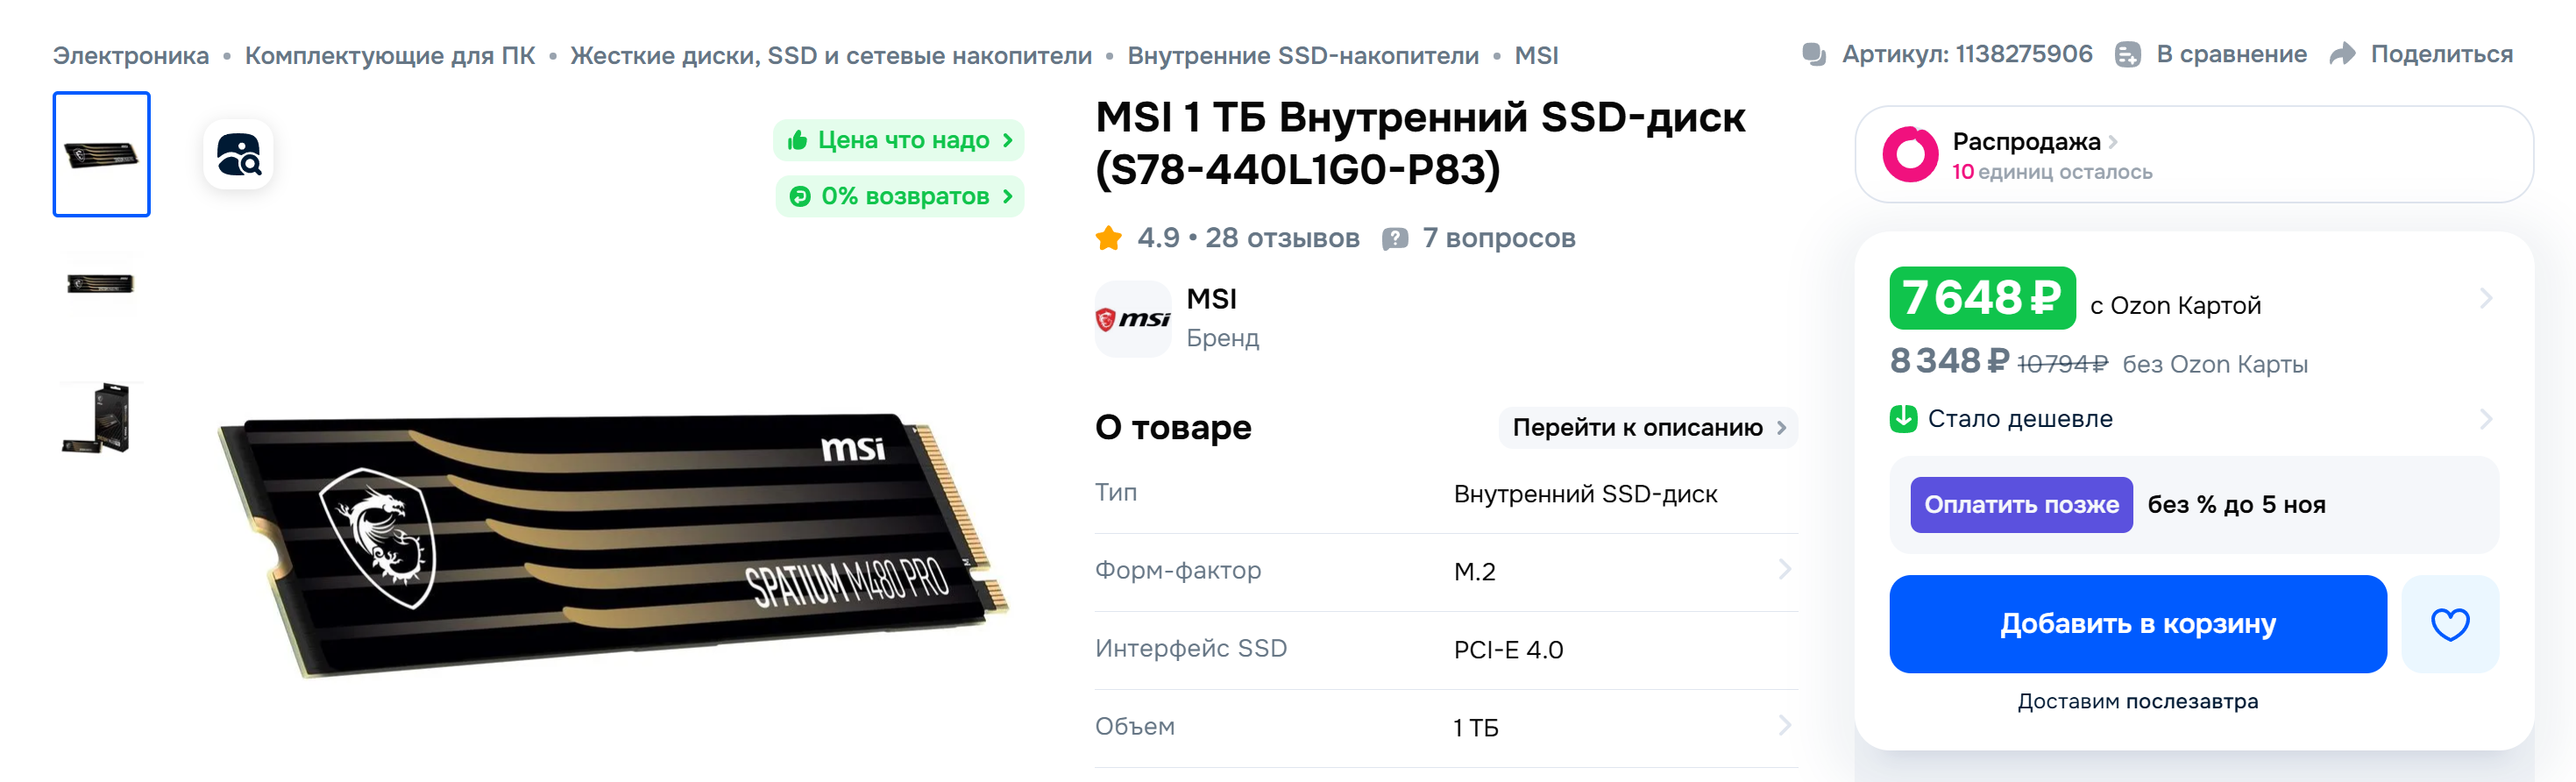Image resolution: width=2576 pixels, height=782 pixels.
Task: Go to Внутренние SSD-накопители breadcrumb
Action: coord(1302,55)
